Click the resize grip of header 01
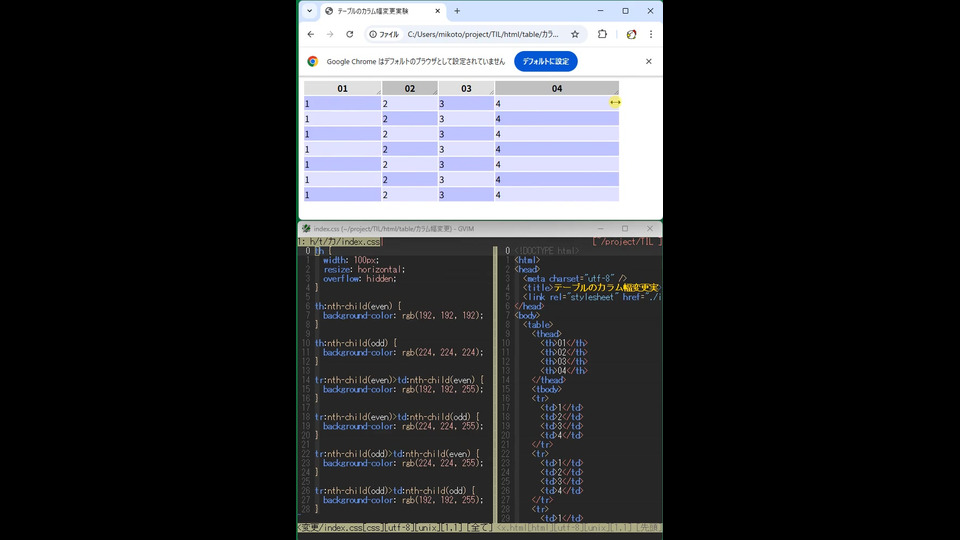 (x=378, y=92)
